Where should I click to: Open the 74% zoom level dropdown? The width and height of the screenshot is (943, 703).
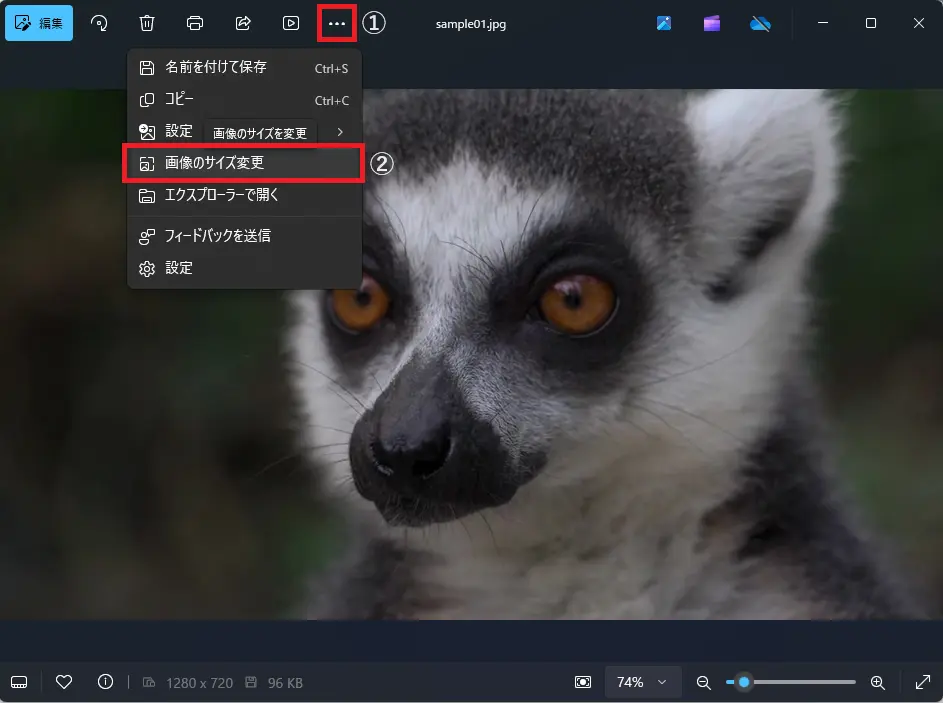(642, 682)
